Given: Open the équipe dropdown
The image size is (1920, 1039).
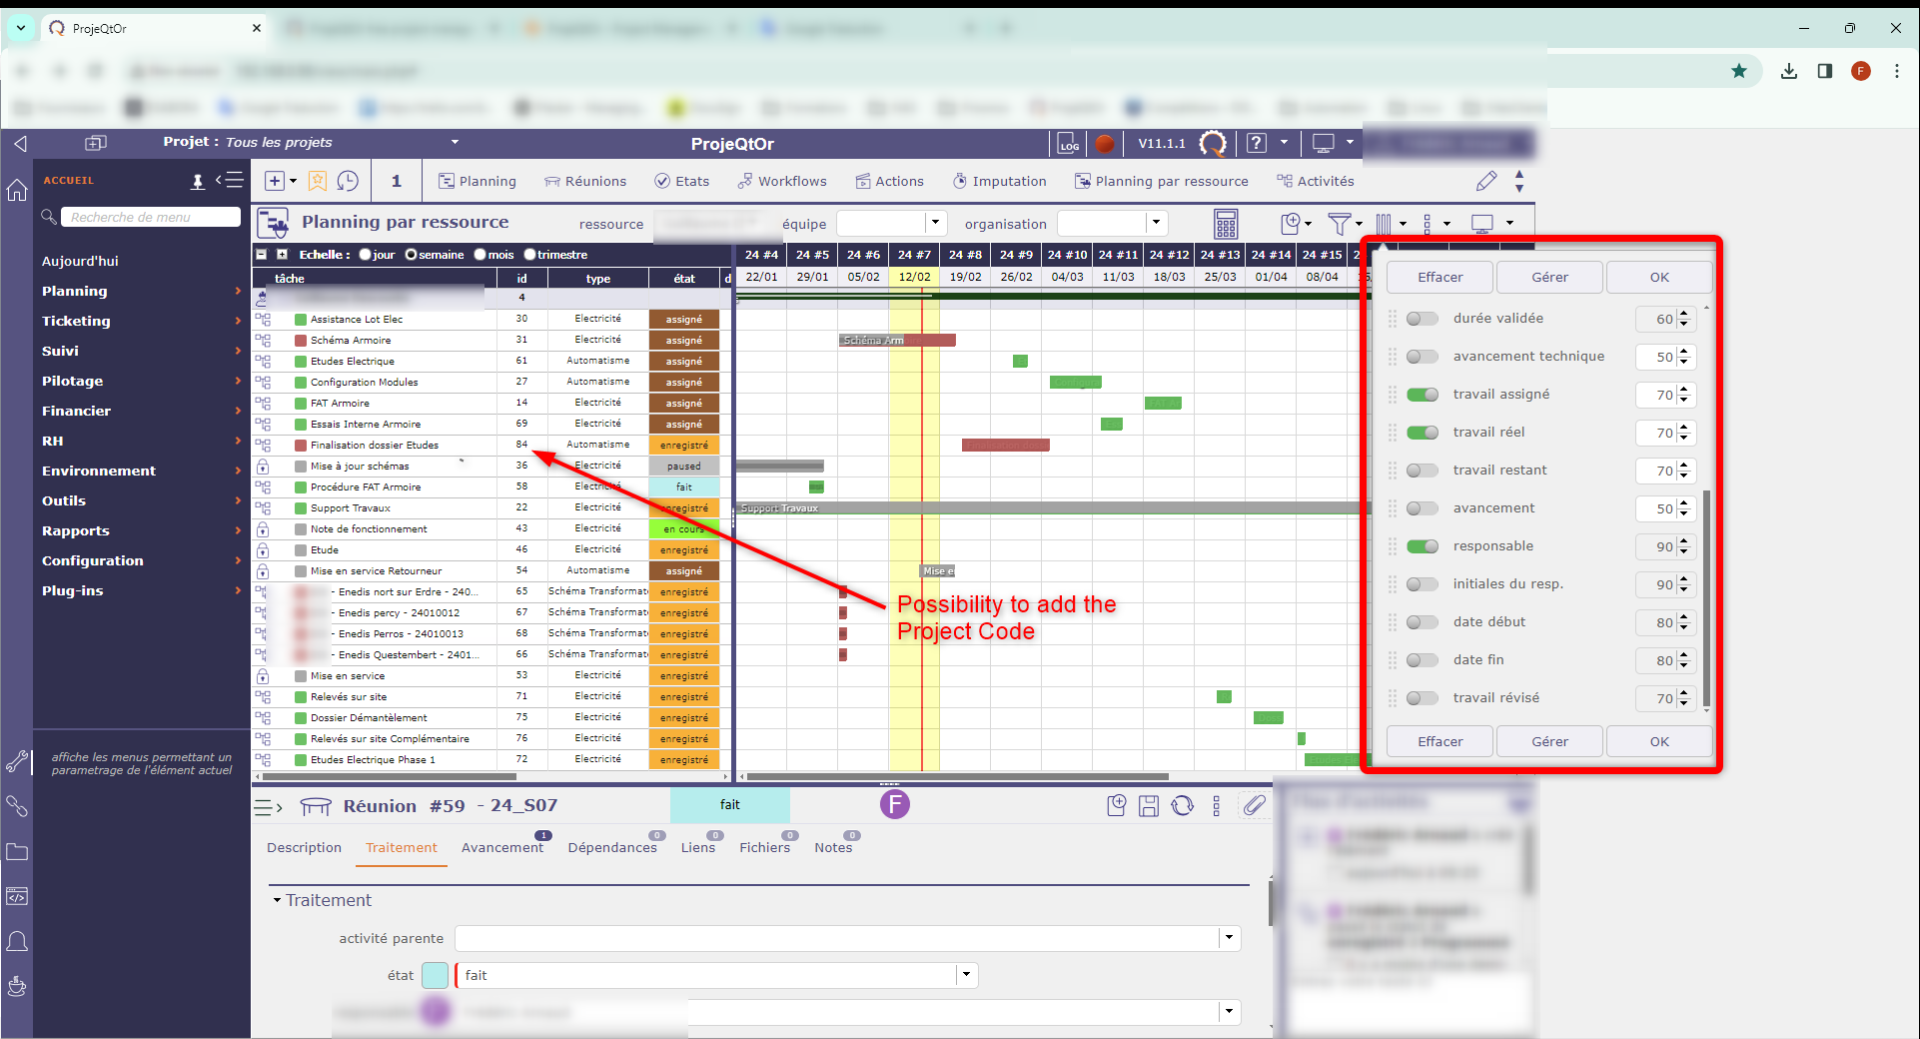Looking at the screenshot, I should [x=935, y=223].
